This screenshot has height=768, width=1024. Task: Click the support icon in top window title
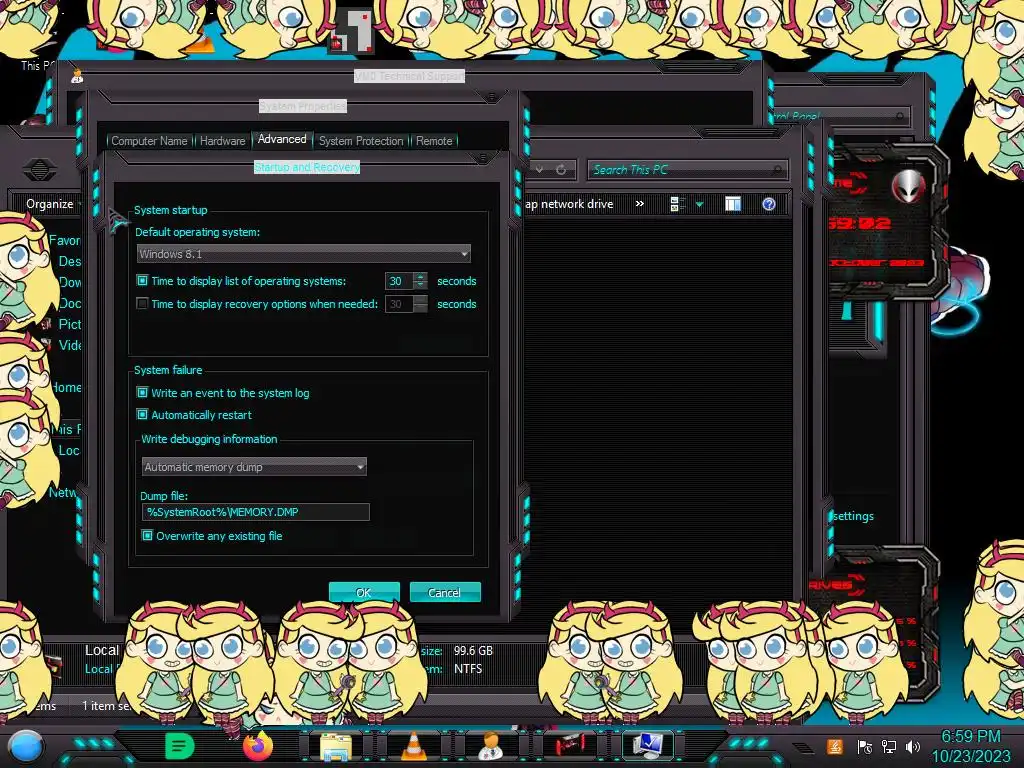(x=77, y=76)
